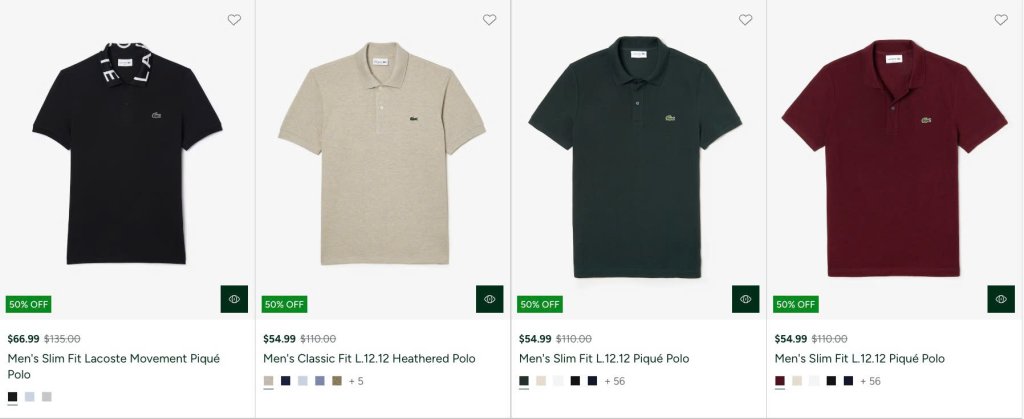This screenshot has height=419, width=1024.
Task: Choose grey swatch for Movement Piqué Polo
Action: tap(47, 397)
